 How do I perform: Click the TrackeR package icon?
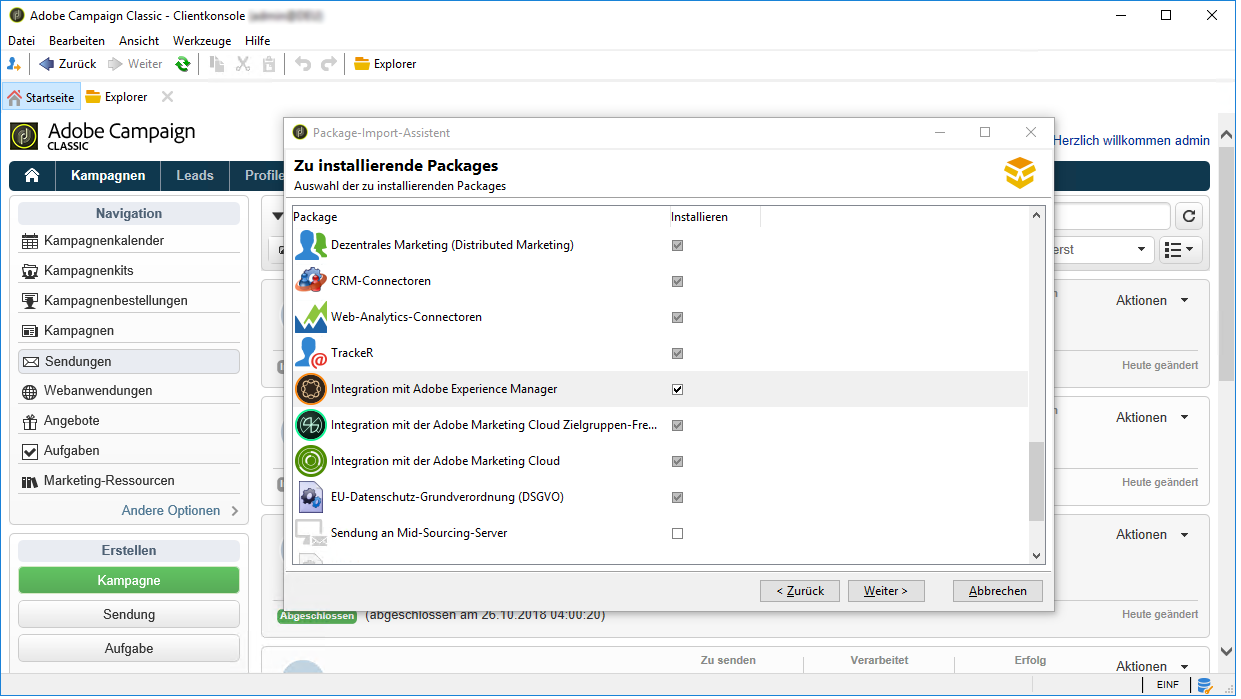pos(311,353)
